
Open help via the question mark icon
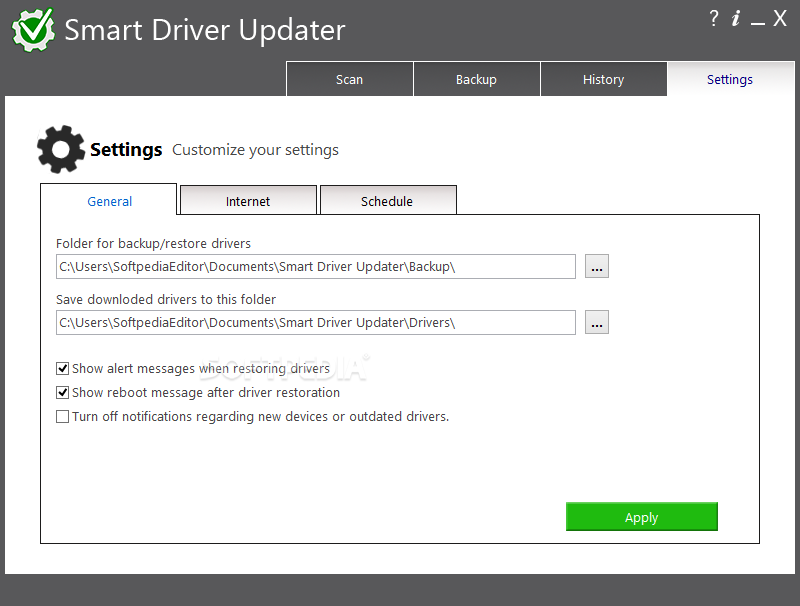[714, 18]
